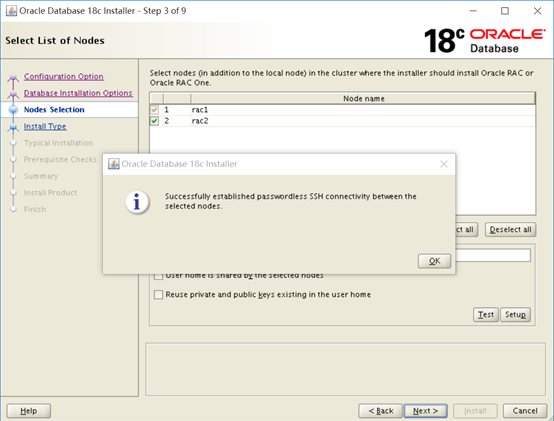This screenshot has width=554, height=421.
Task: Click the Test SSH connectivity button
Action: tap(486, 314)
